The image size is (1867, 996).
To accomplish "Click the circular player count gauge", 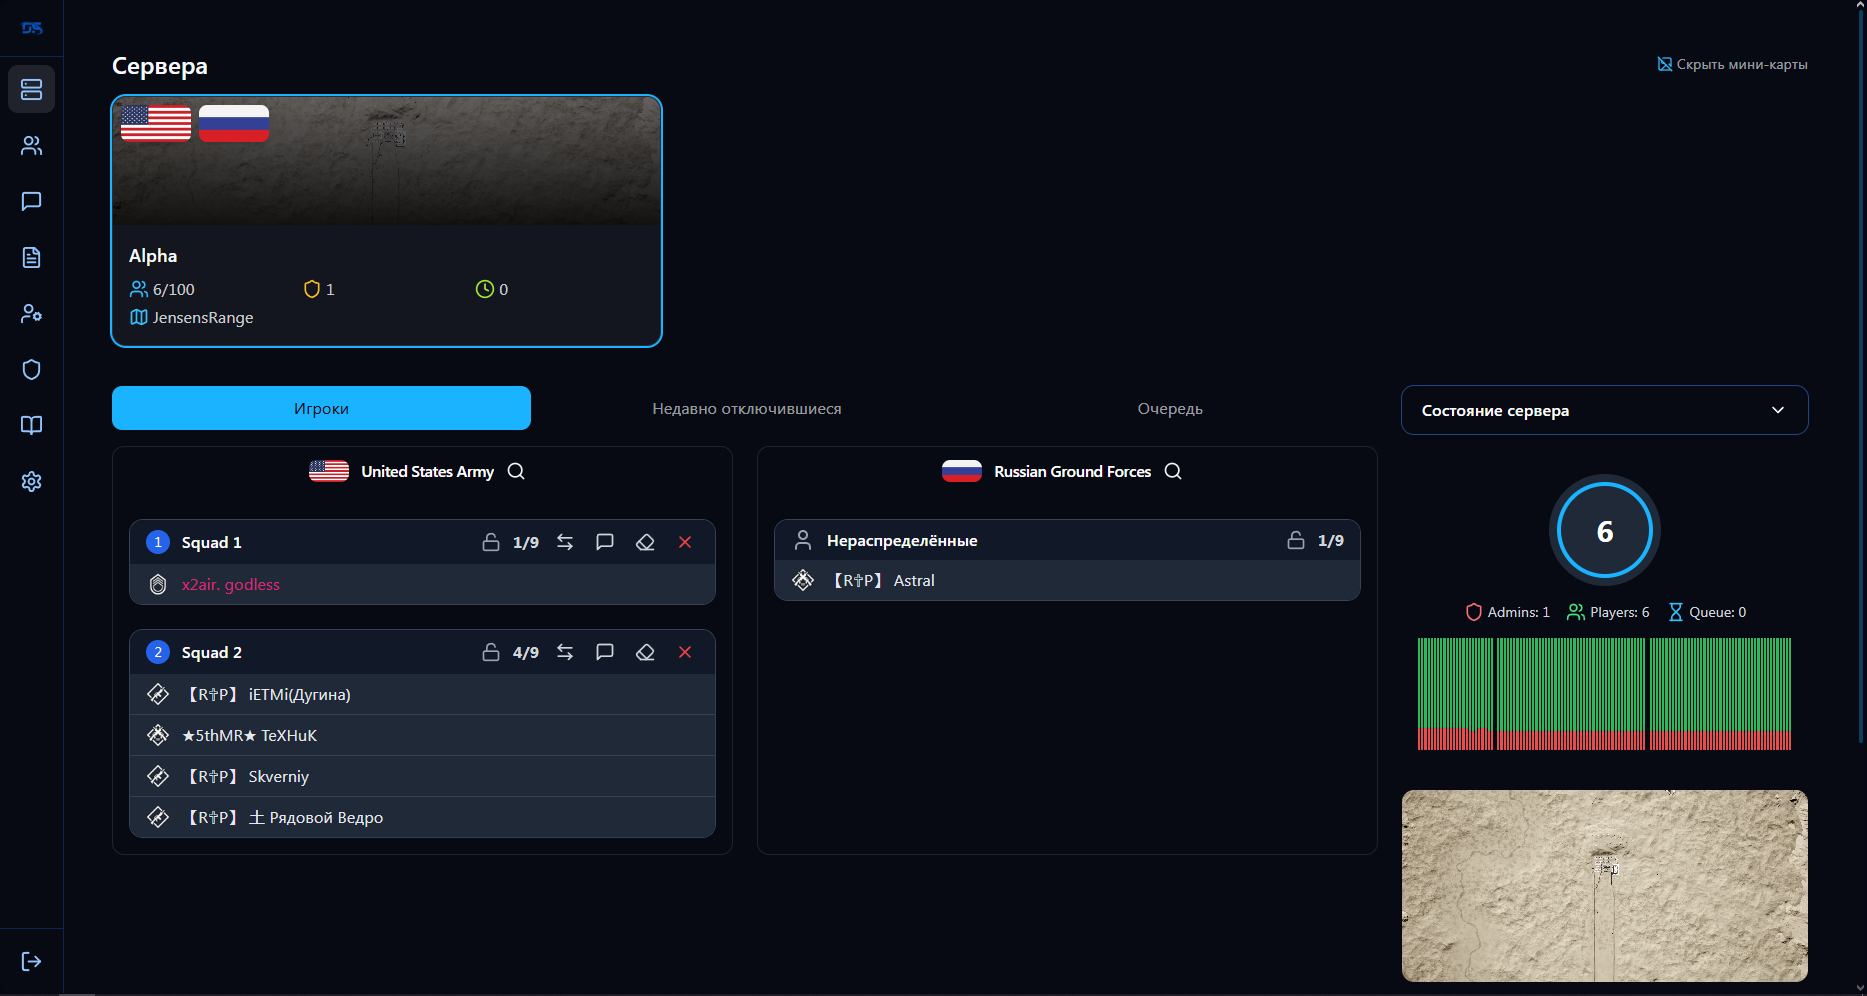I will click(1604, 531).
